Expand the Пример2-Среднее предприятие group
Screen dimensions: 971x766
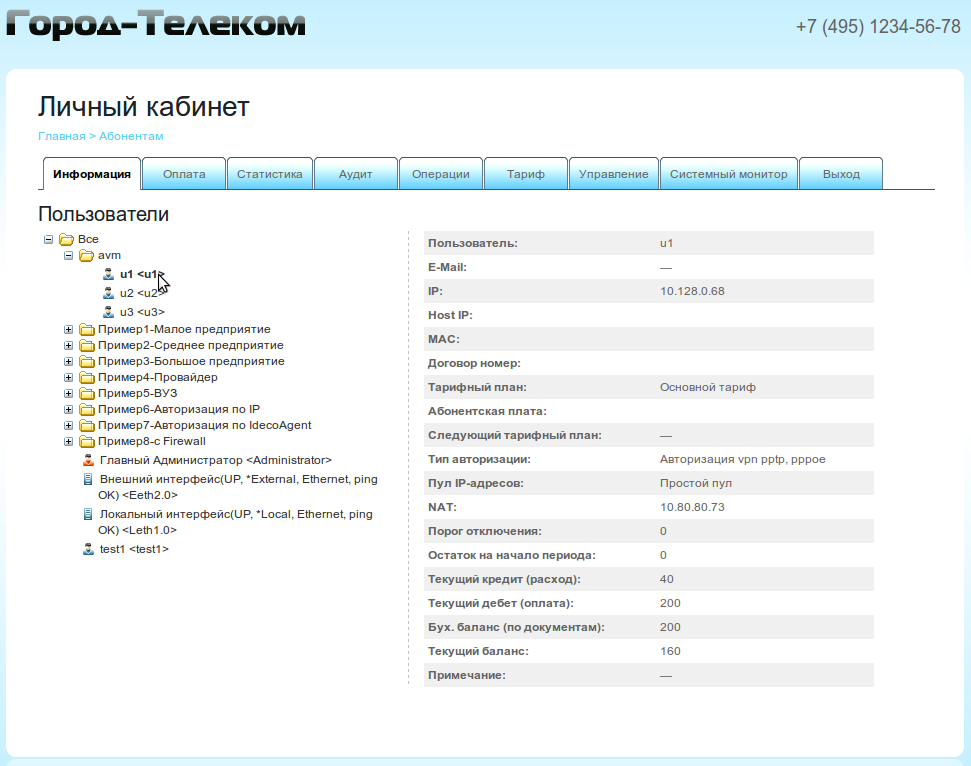click(x=68, y=346)
